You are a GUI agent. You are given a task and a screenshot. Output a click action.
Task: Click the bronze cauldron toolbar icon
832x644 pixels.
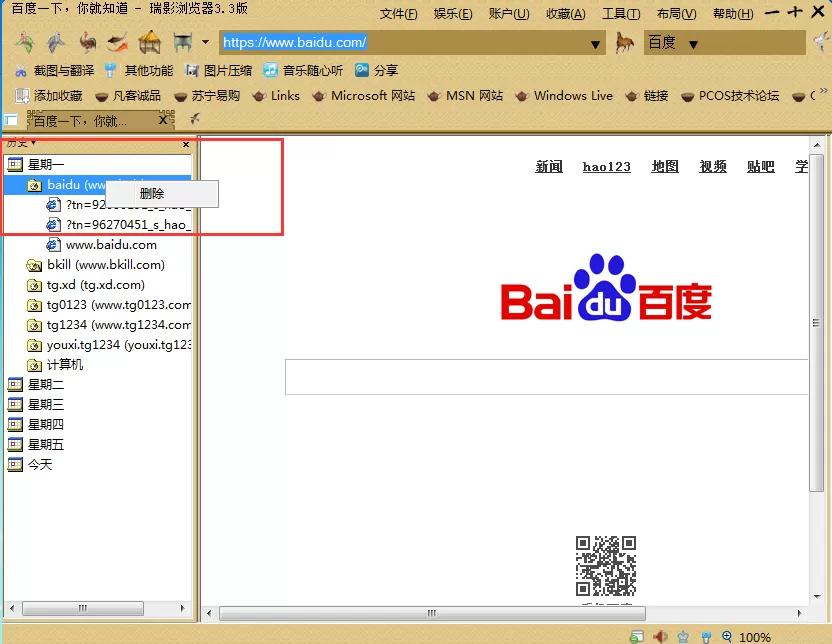183,42
